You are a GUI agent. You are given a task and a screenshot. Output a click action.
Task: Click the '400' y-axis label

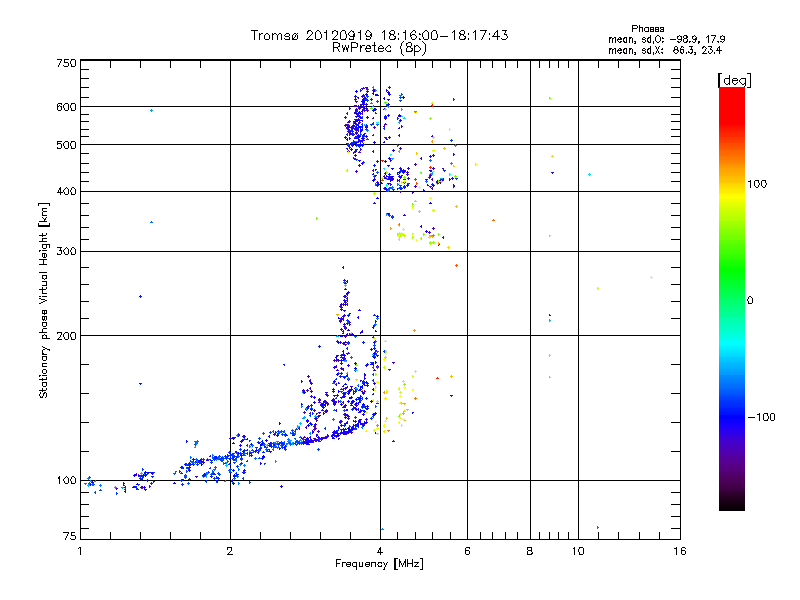pos(67,192)
